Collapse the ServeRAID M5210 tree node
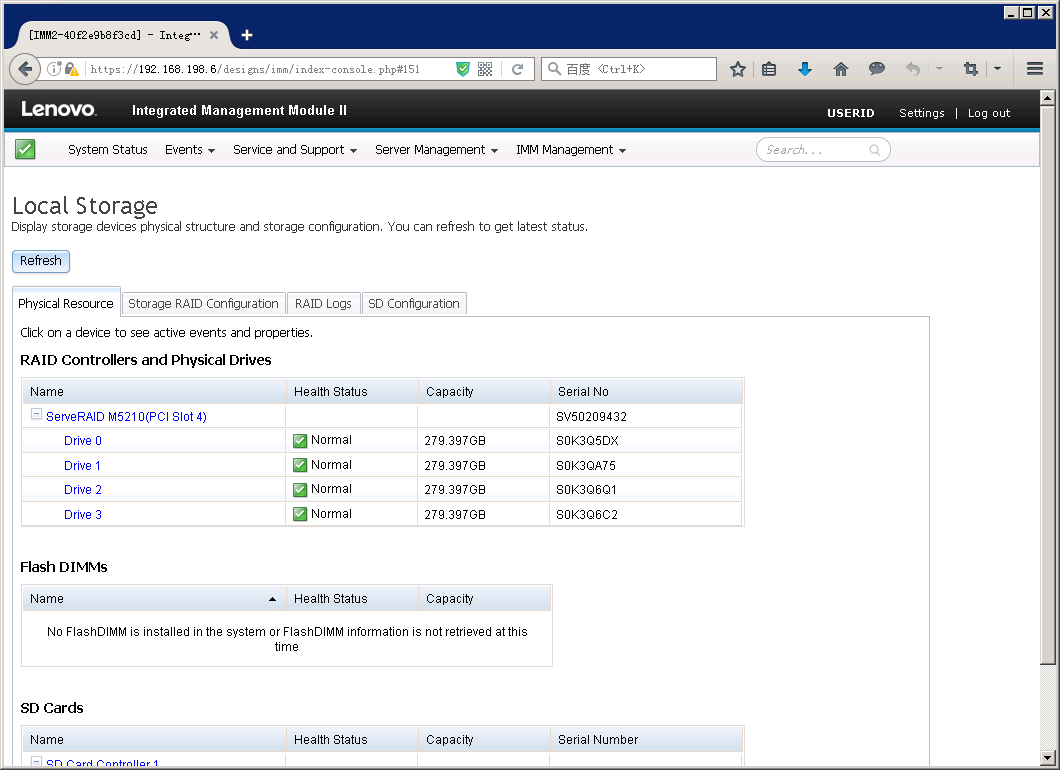This screenshot has height=770, width=1060. click(36, 416)
